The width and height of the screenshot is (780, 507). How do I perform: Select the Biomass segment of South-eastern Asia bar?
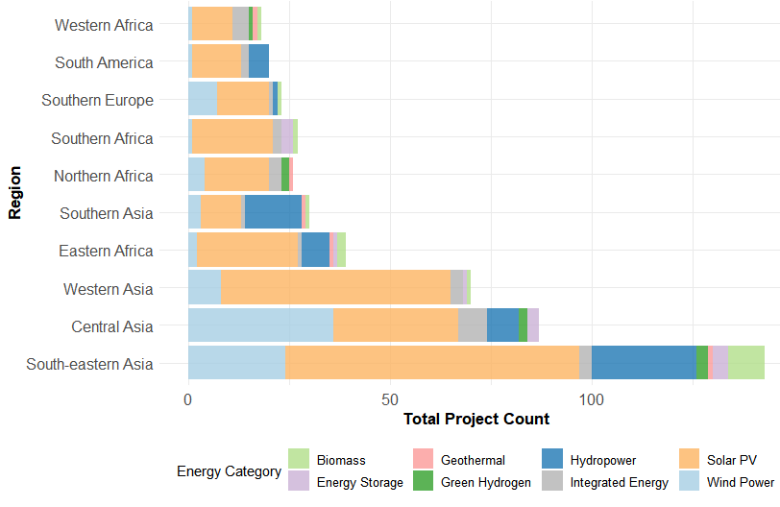(746, 363)
